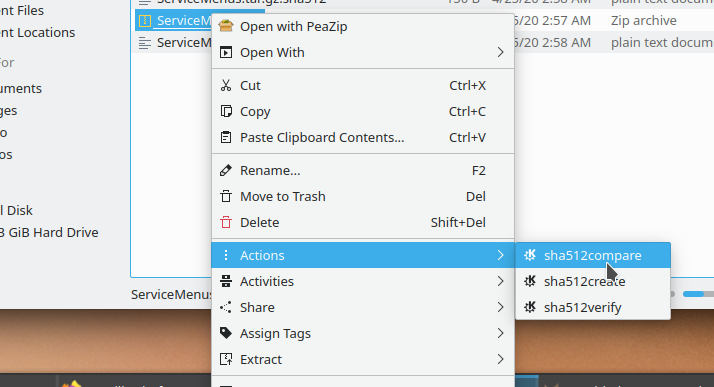Click the Copy icon in the menu
The image size is (714, 387).
tap(226, 111)
